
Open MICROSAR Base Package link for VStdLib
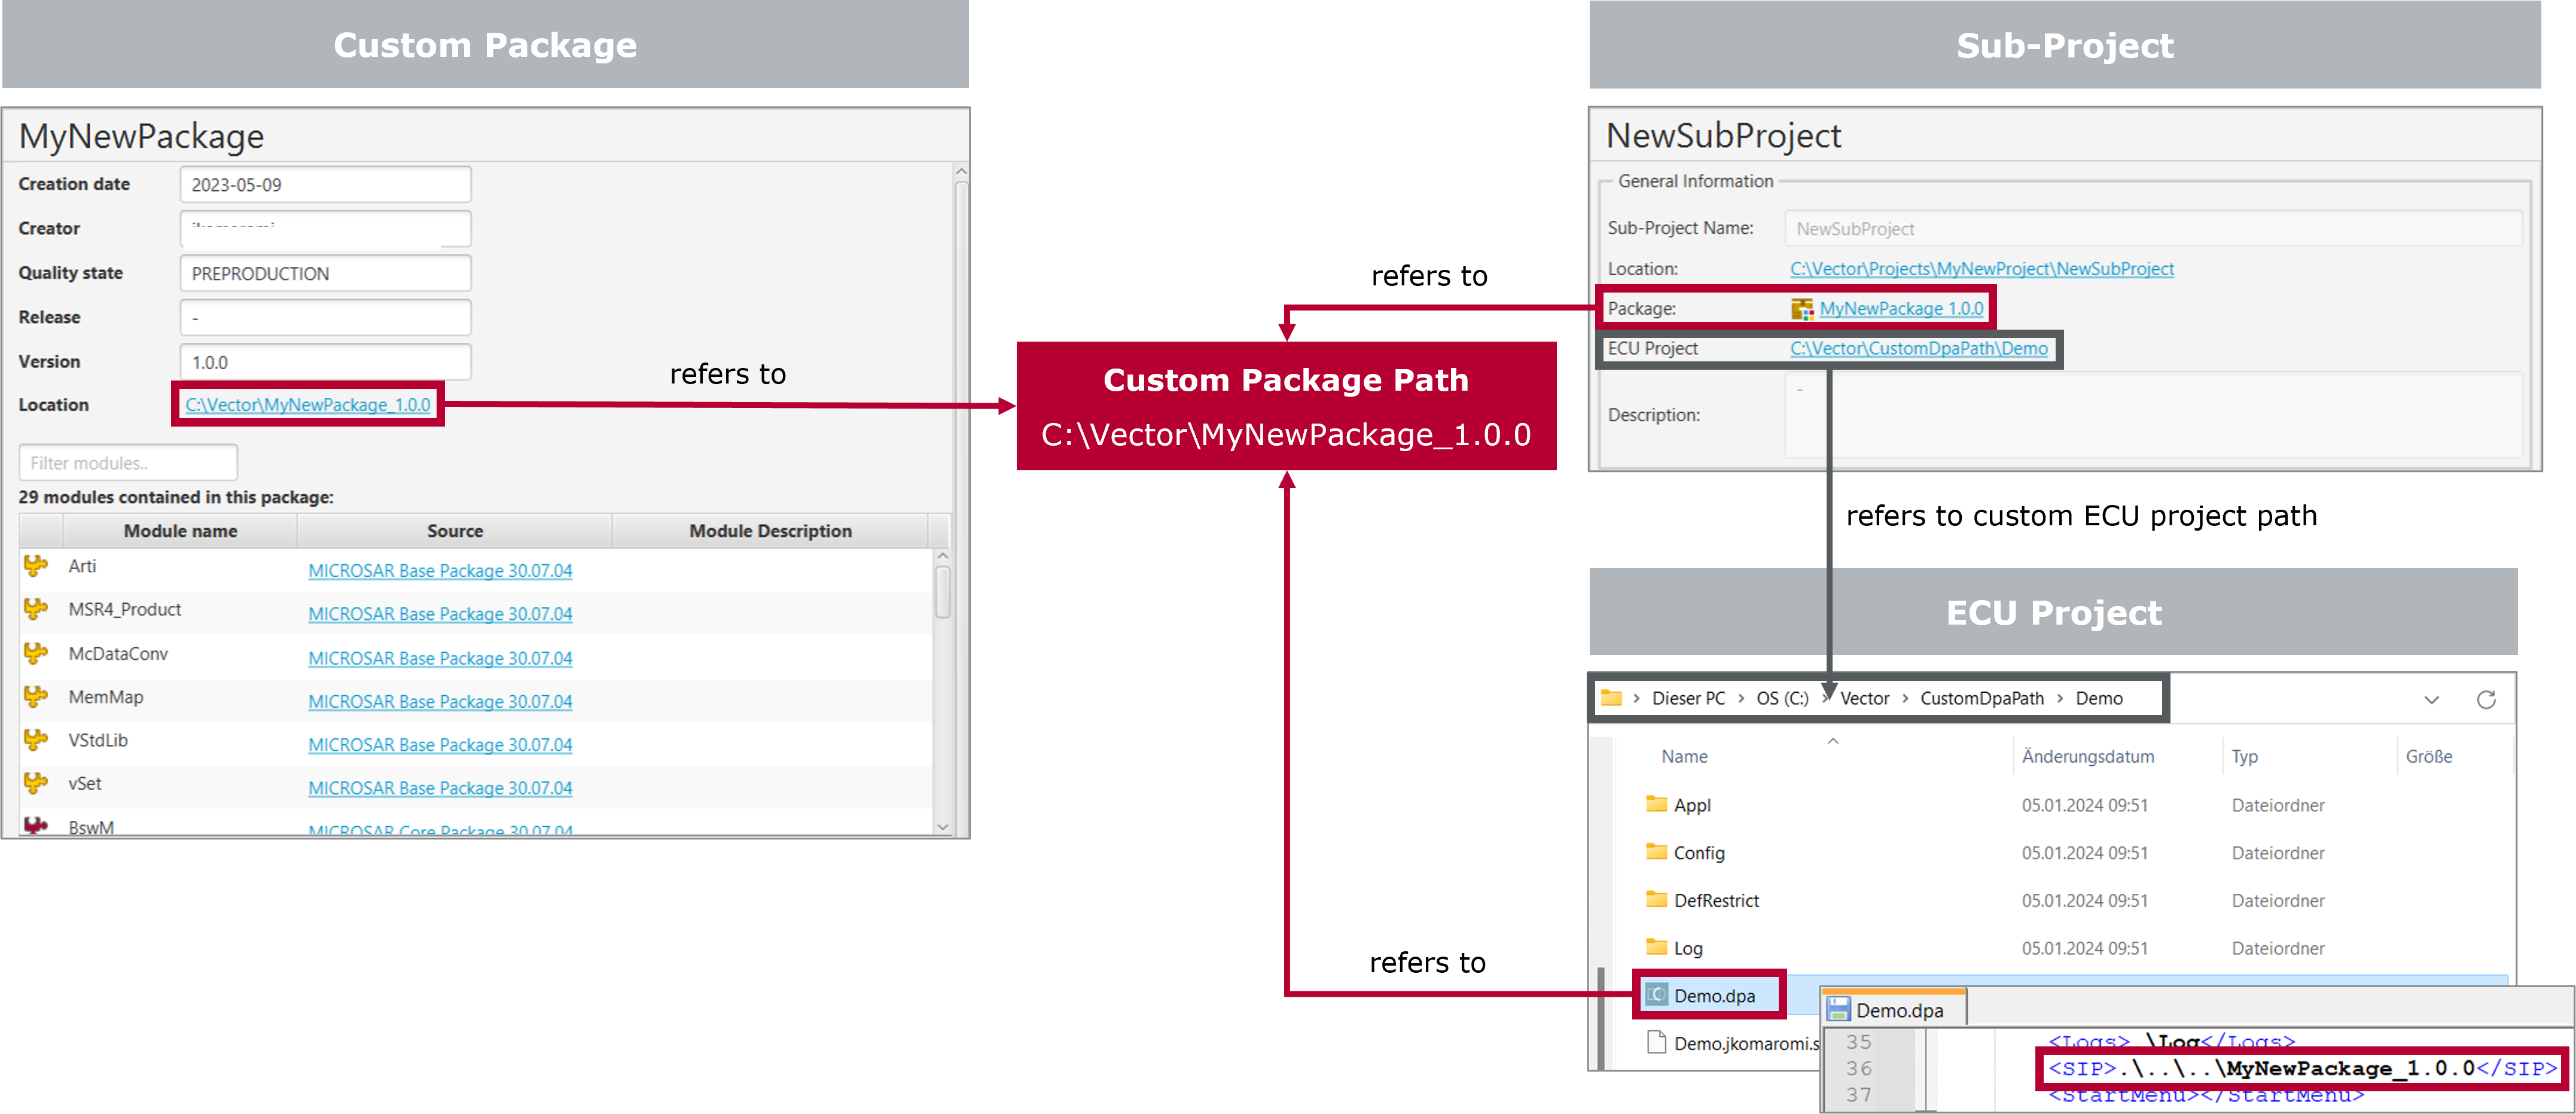pyautogui.click(x=440, y=744)
